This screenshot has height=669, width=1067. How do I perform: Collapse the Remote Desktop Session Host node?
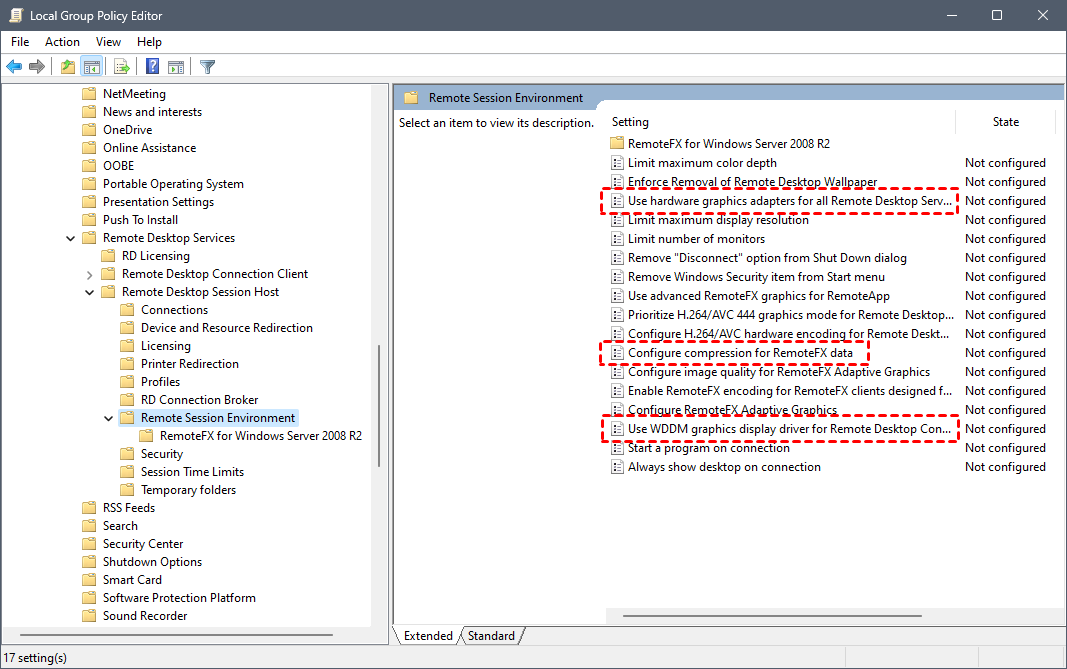(x=90, y=292)
